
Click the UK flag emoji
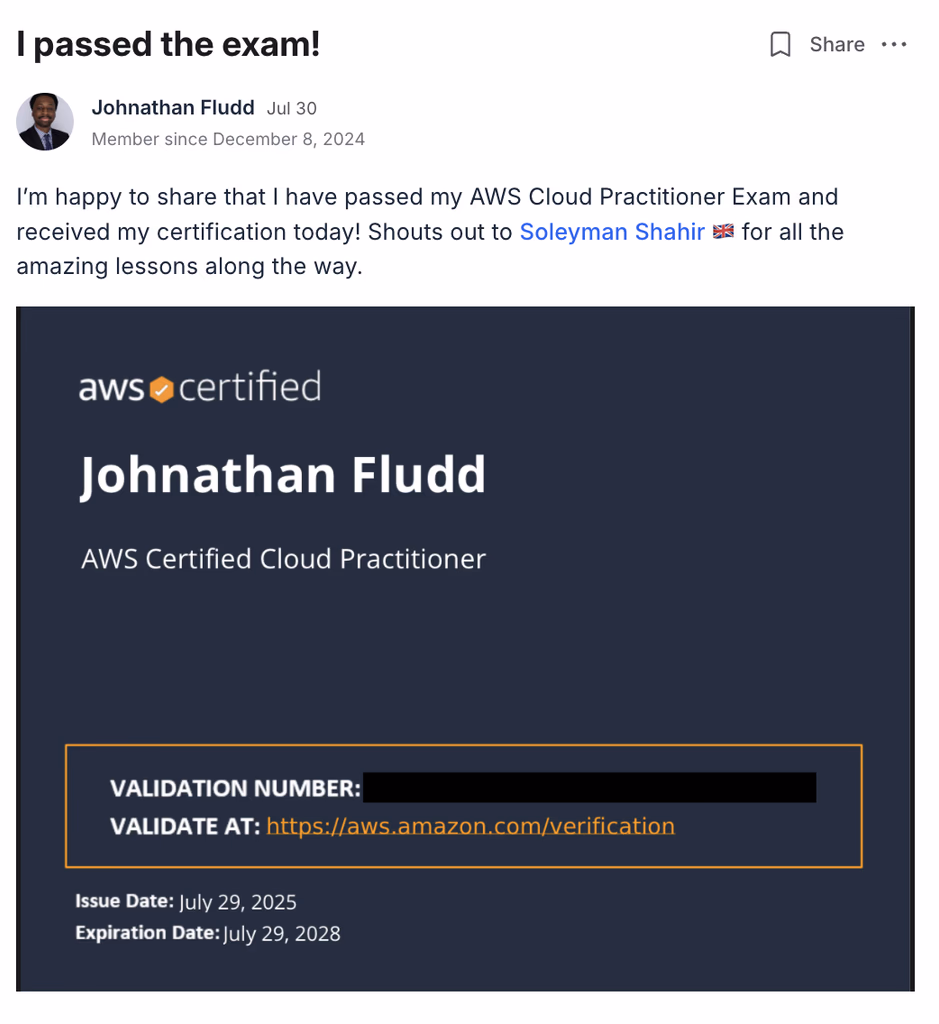[723, 232]
